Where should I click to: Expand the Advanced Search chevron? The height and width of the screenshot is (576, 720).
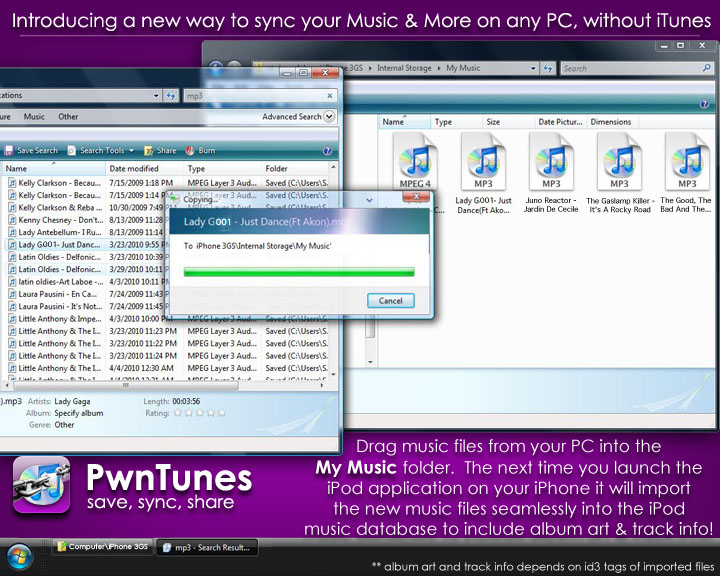pyautogui.click(x=329, y=117)
